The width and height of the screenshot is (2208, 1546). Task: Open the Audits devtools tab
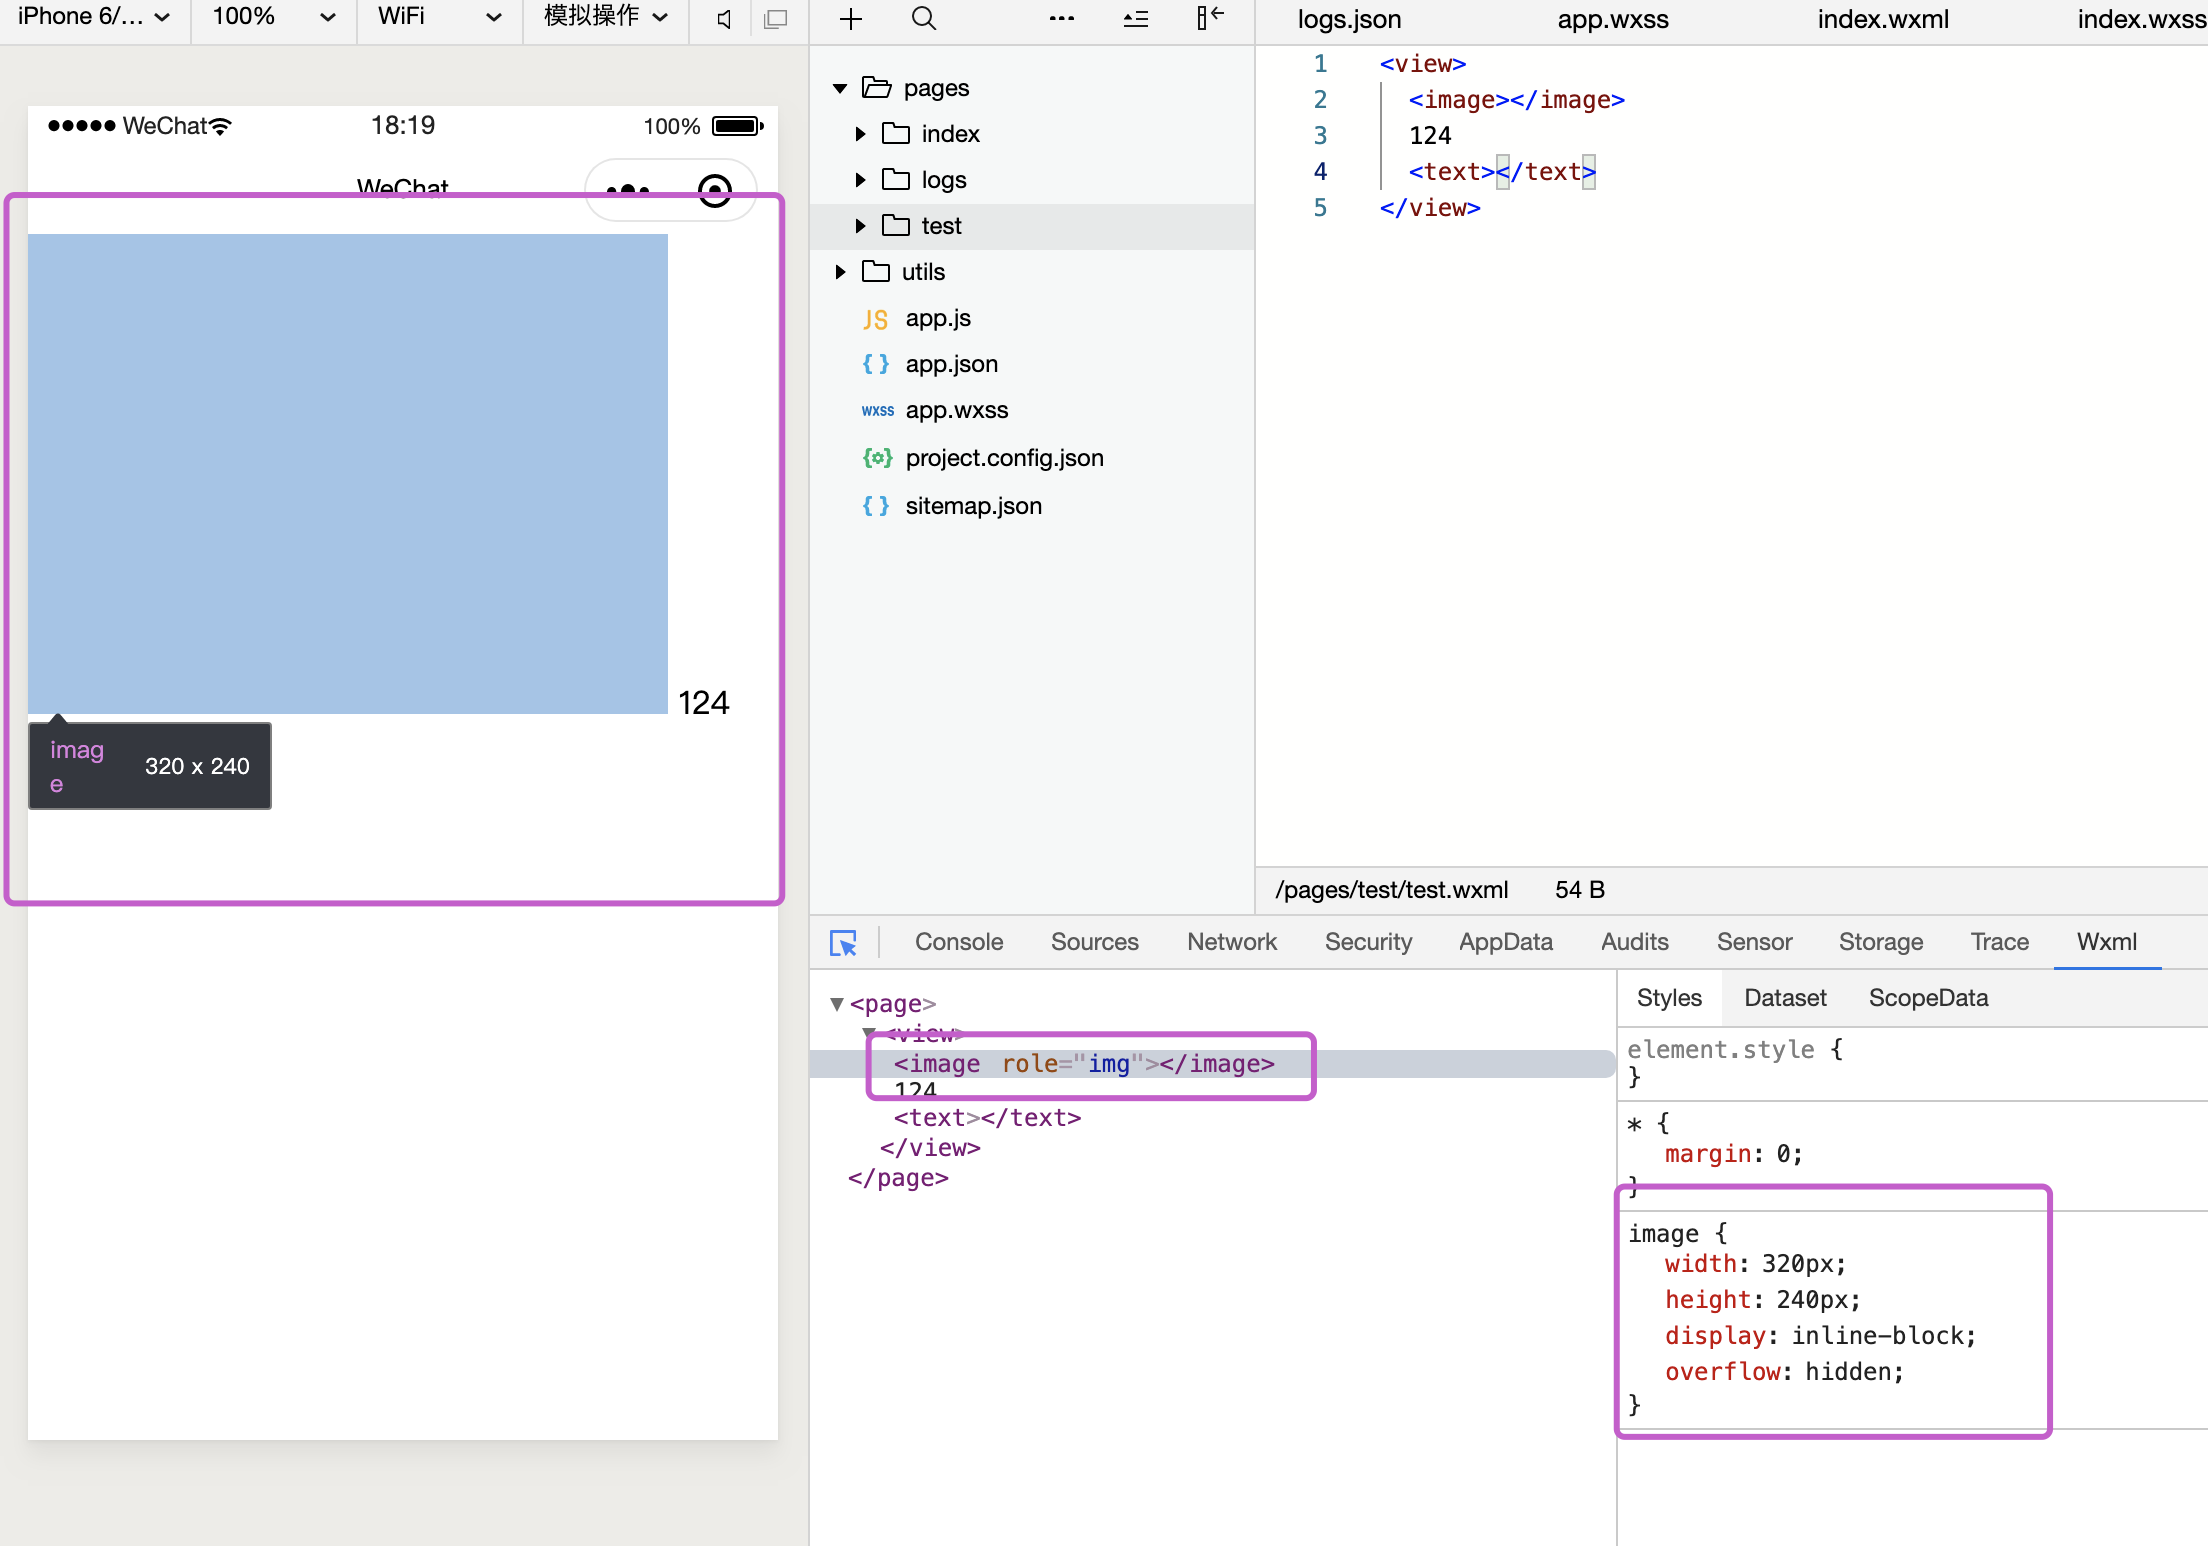coord(1634,942)
